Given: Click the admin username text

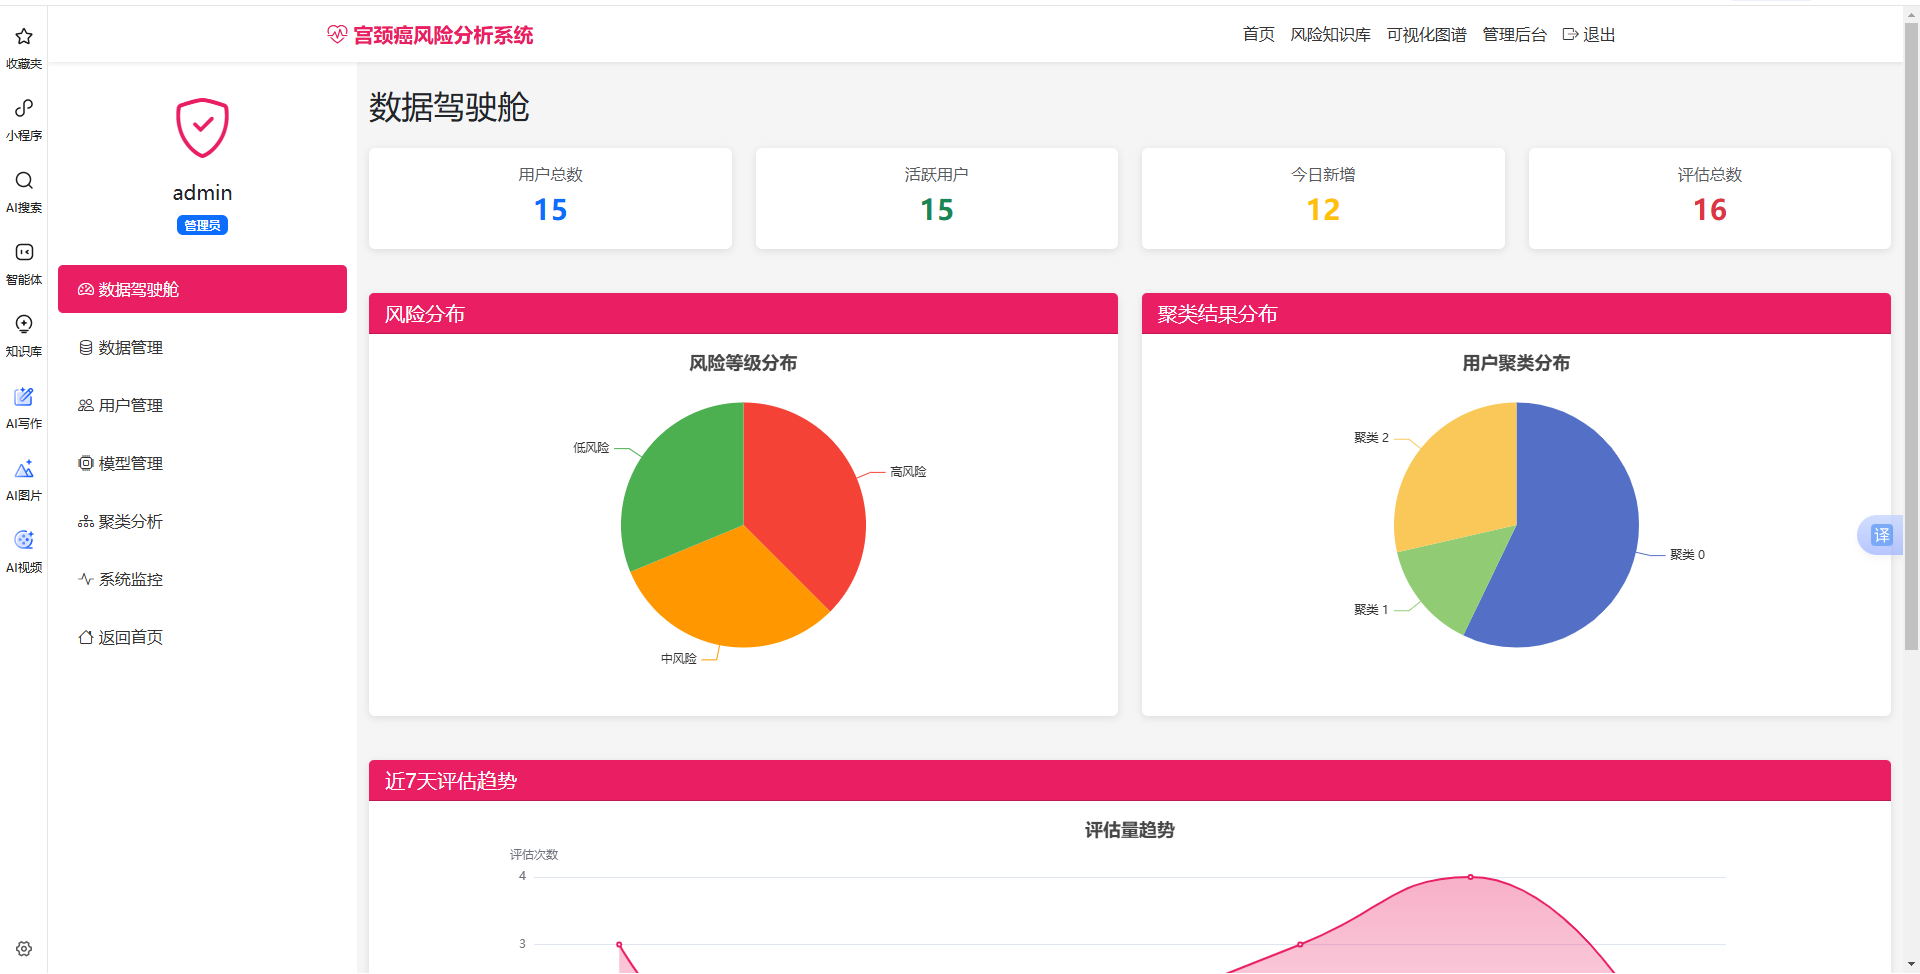Looking at the screenshot, I should [x=202, y=193].
